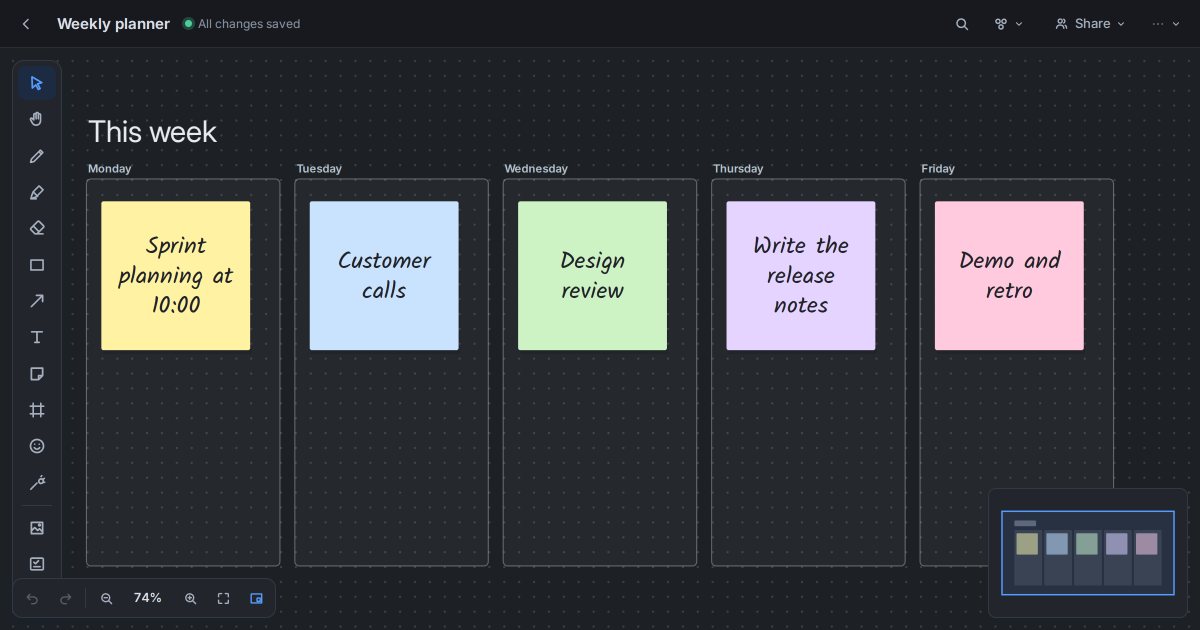The height and width of the screenshot is (630, 1200).
Task: Pick the sticky note tool
Action: [37, 374]
